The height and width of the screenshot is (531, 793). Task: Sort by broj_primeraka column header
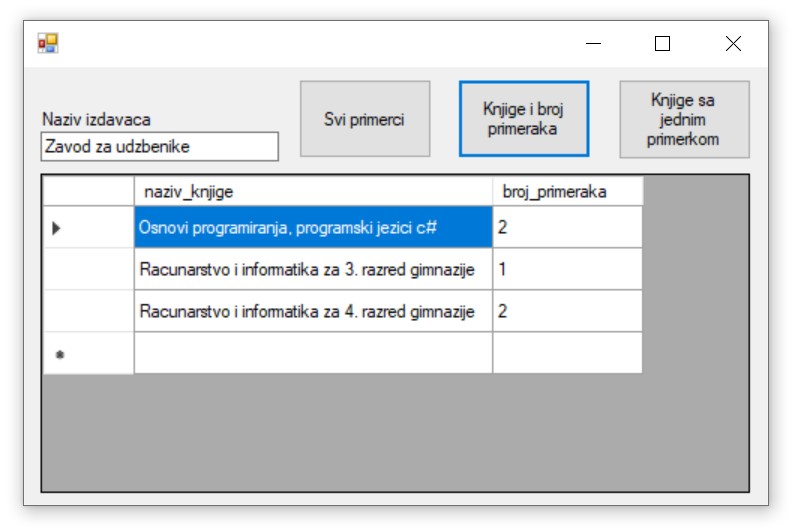pyautogui.click(x=567, y=191)
